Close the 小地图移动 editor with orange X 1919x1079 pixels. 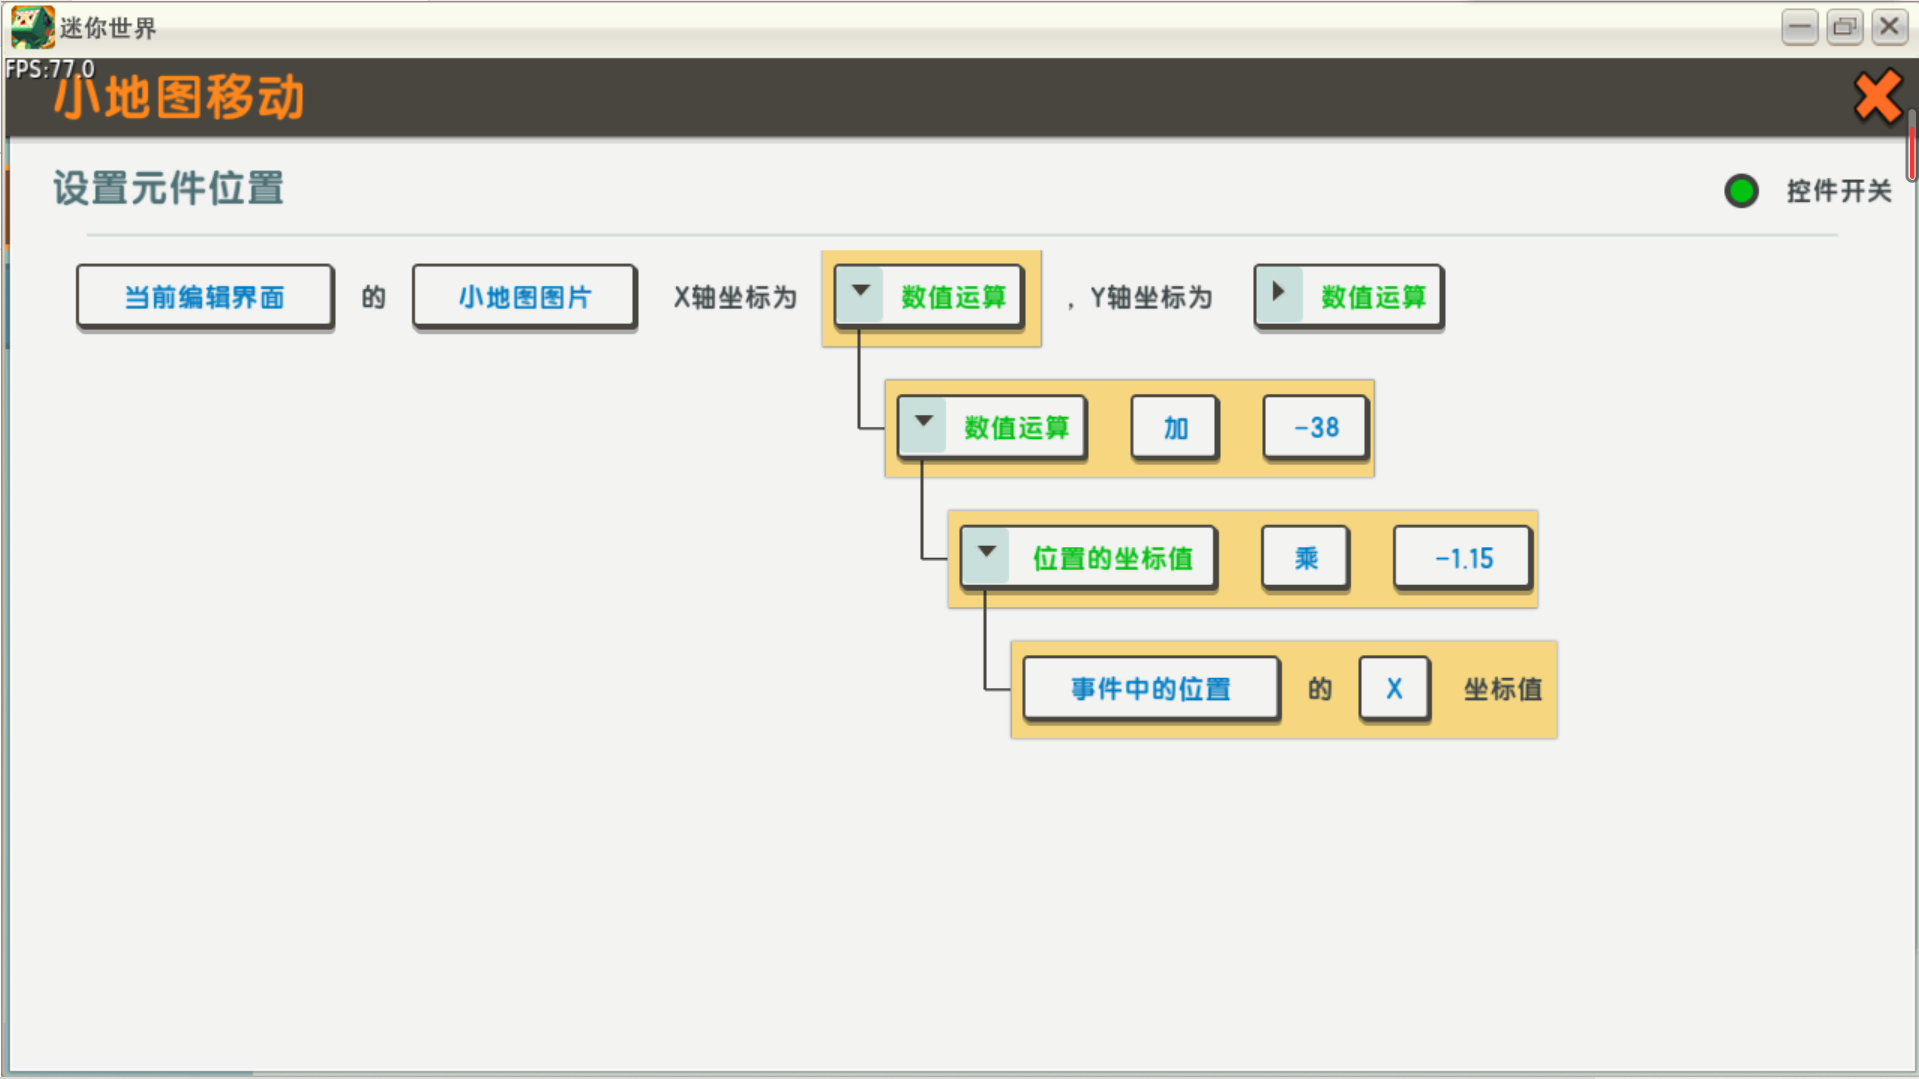[x=1877, y=97]
